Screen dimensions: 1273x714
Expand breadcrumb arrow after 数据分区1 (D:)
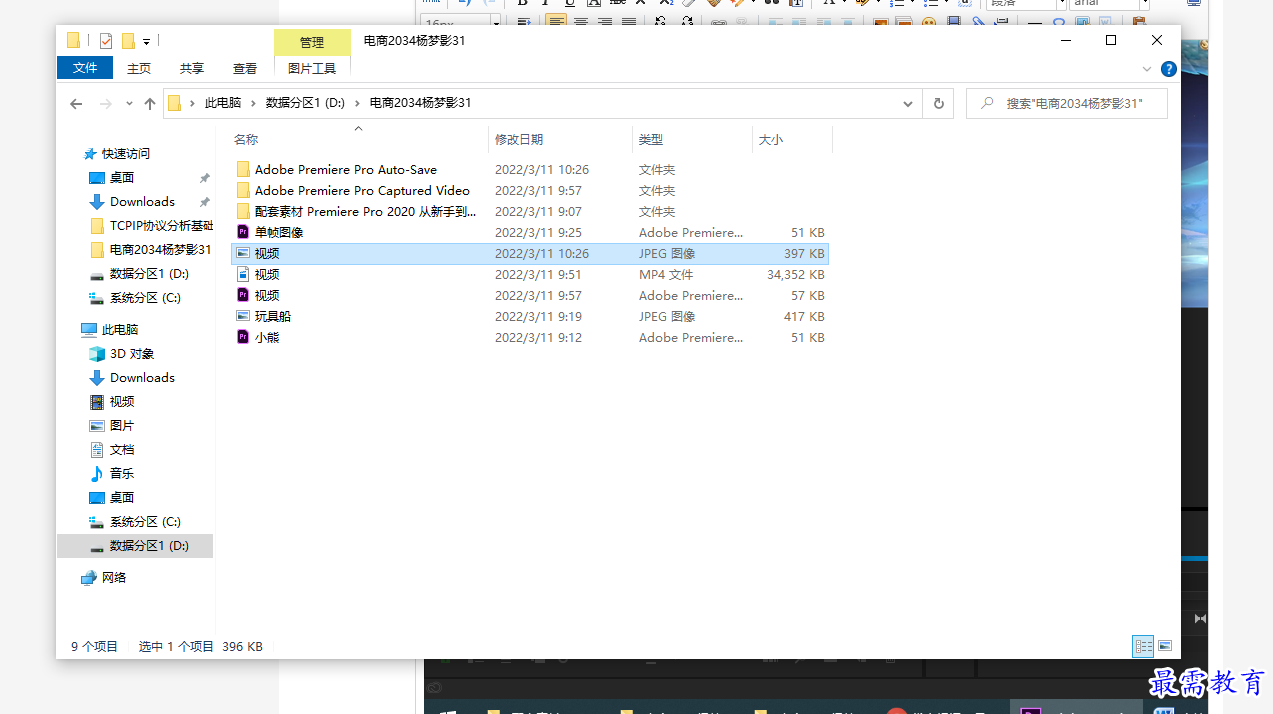point(358,103)
